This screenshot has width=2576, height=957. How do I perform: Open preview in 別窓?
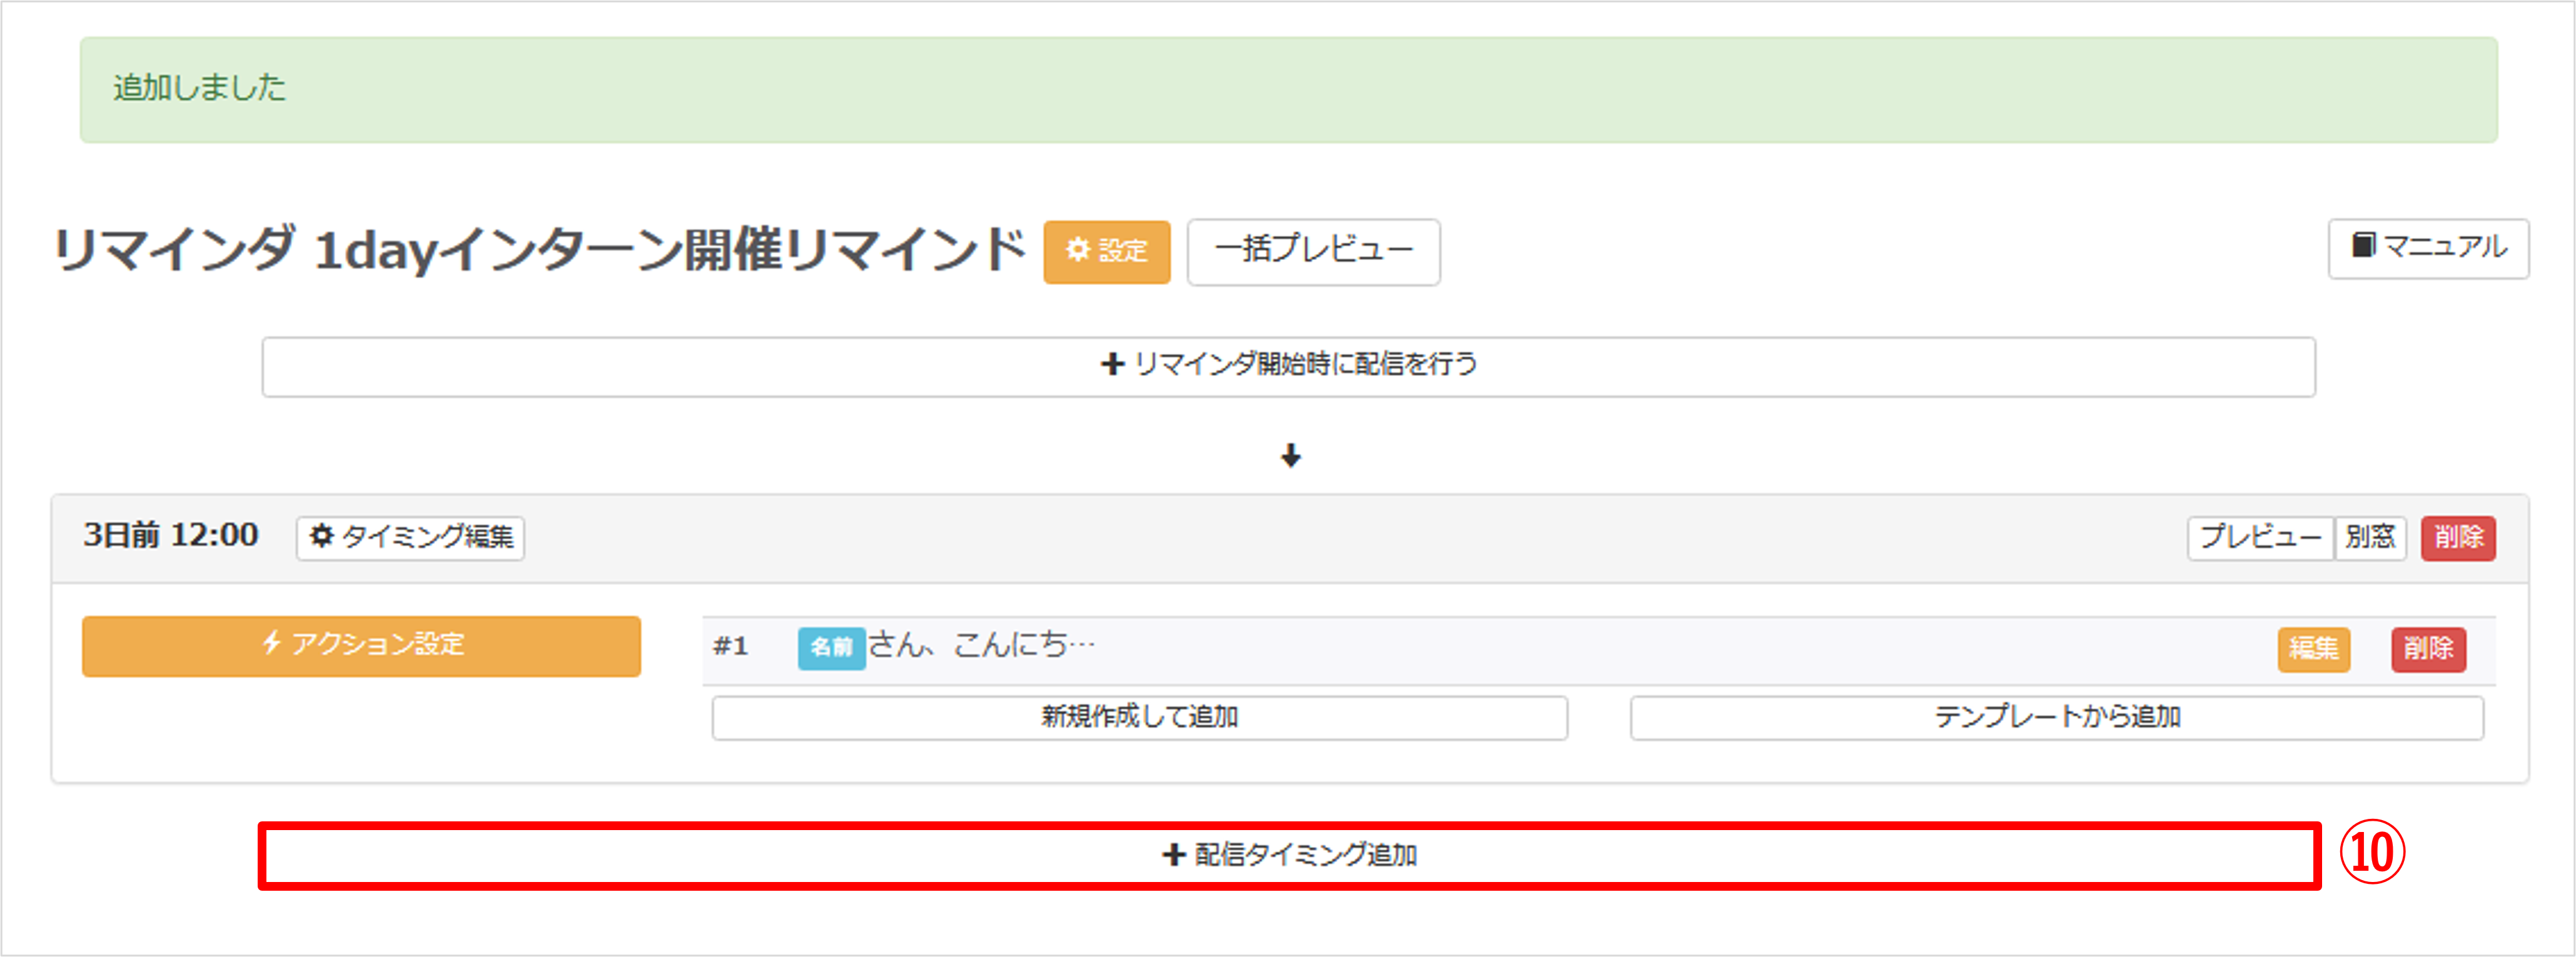pyautogui.click(x=2370, y=538)
